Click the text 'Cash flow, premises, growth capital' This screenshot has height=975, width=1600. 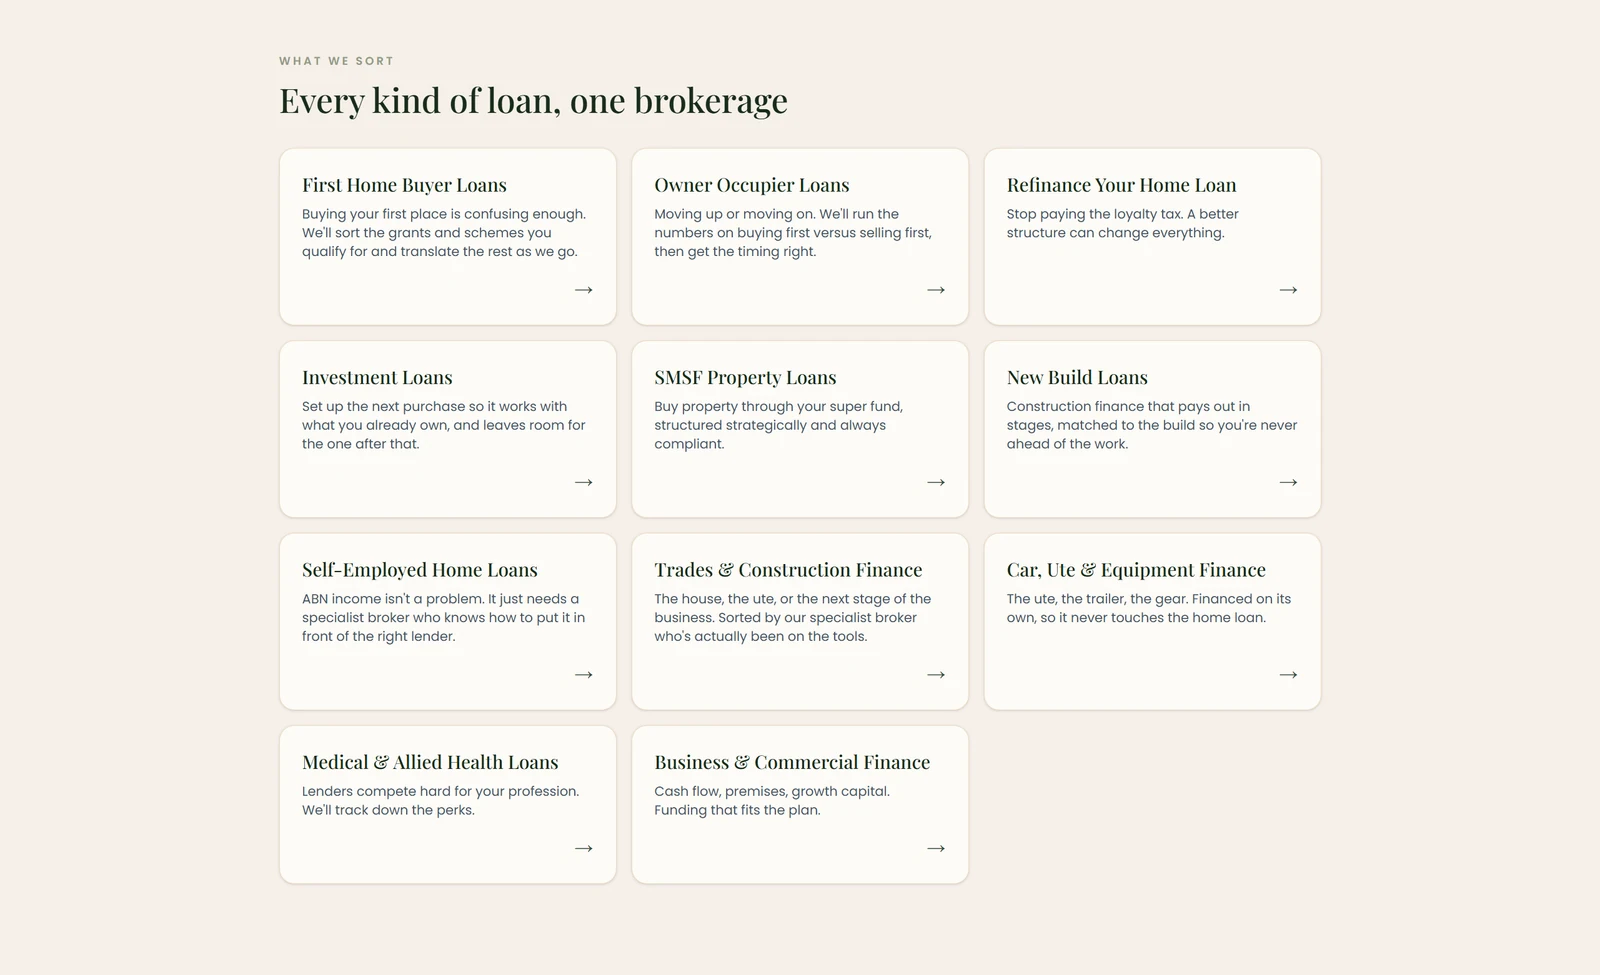click(772, 791)
